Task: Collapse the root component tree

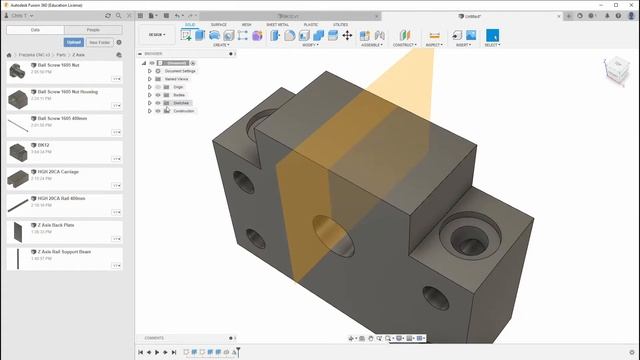Action: (144, 63)
